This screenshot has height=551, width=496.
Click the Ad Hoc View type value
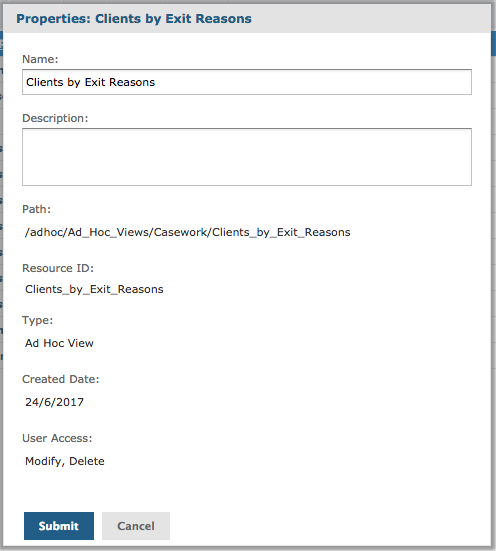pyautogui.click(x=59, y=343)
